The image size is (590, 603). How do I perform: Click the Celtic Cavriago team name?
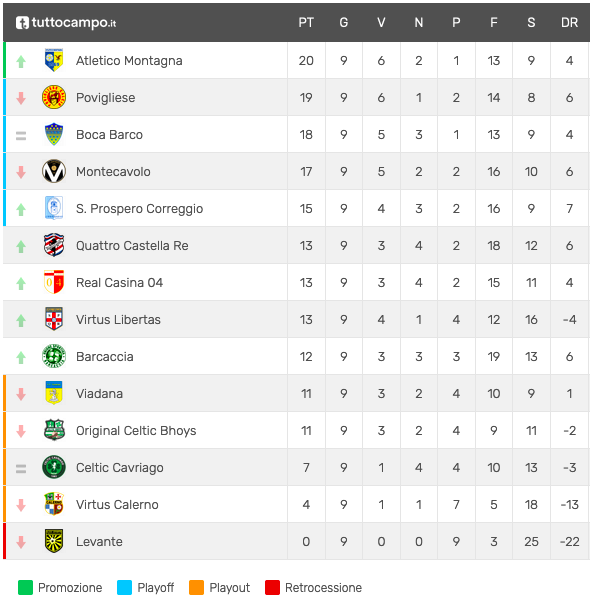[120, 467]
